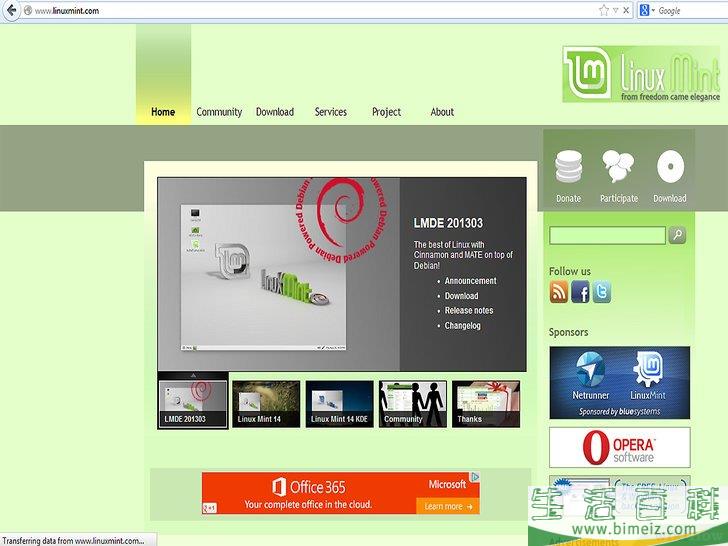
Task: Open the Download navigation menu
Action: point(275,112)
